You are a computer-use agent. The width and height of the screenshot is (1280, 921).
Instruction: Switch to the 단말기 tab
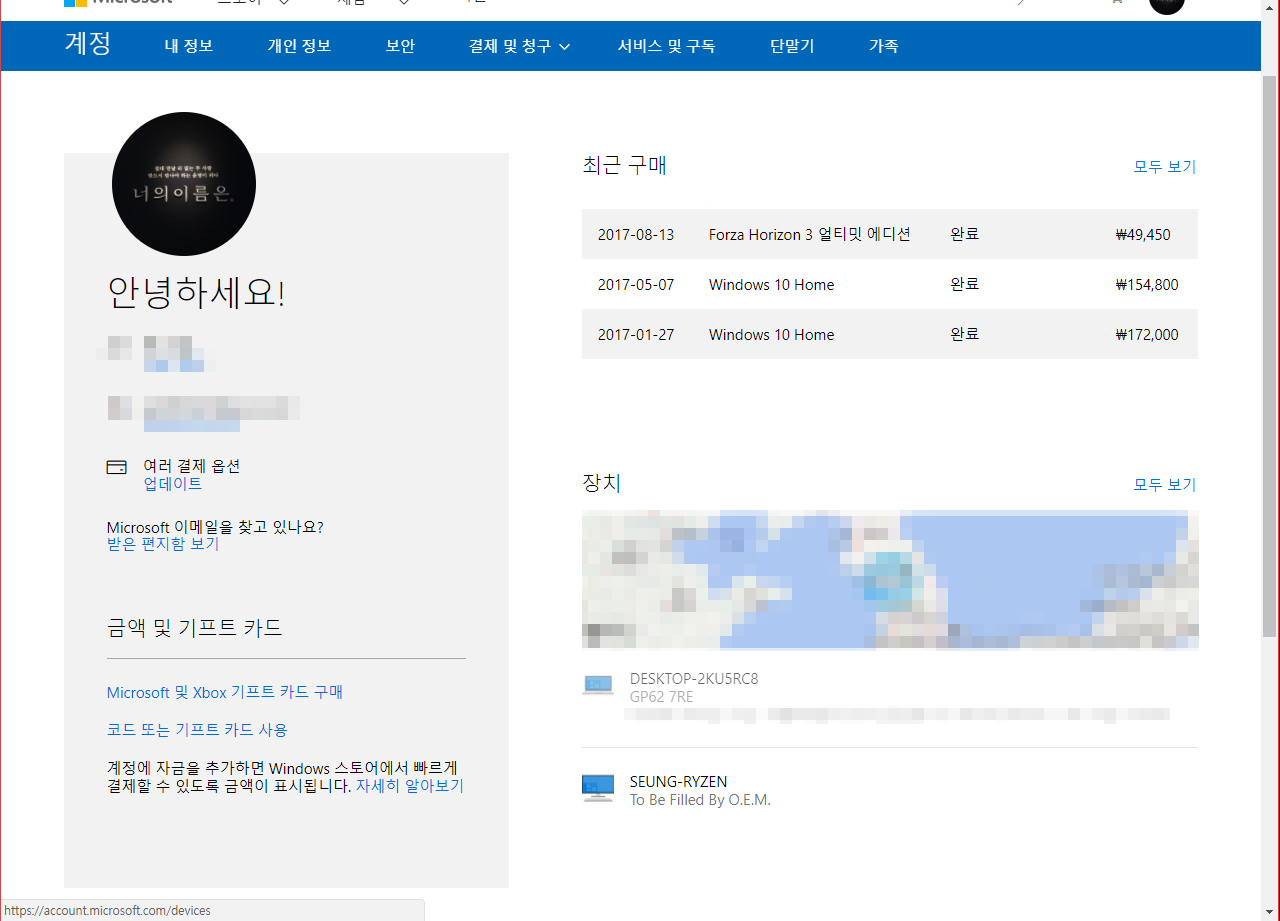[792, 46]
